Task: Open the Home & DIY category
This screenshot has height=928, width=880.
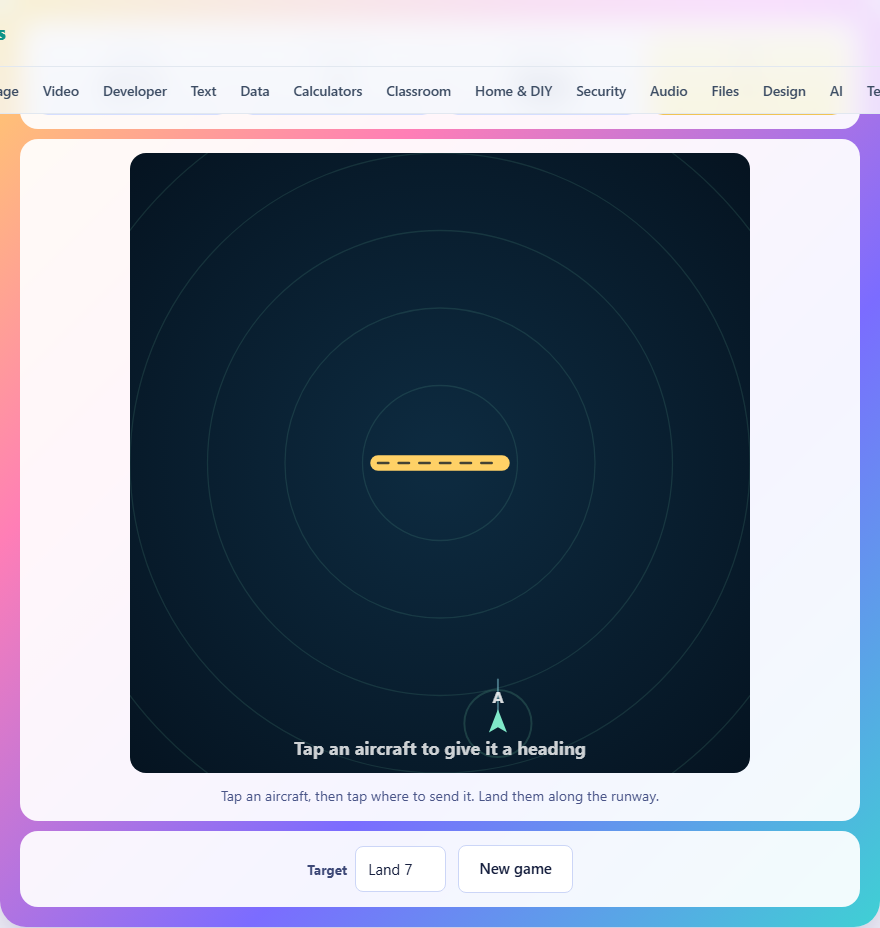Action: click(x=513, y=91)
